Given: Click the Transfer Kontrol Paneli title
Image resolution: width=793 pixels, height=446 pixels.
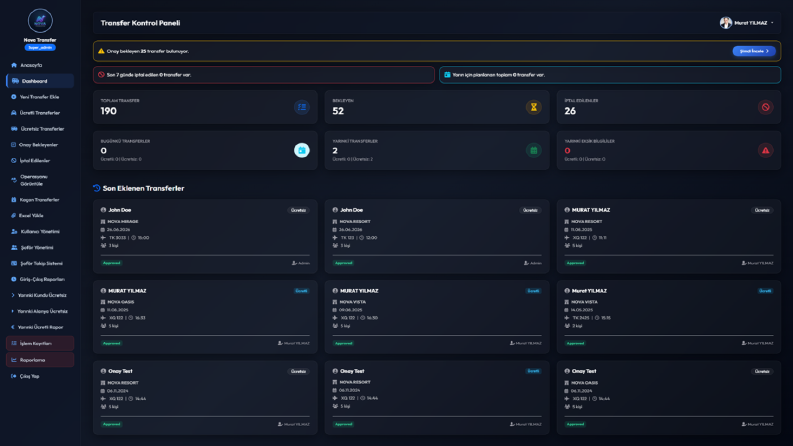Looking at the screenshot, I should tap(140, 23).
